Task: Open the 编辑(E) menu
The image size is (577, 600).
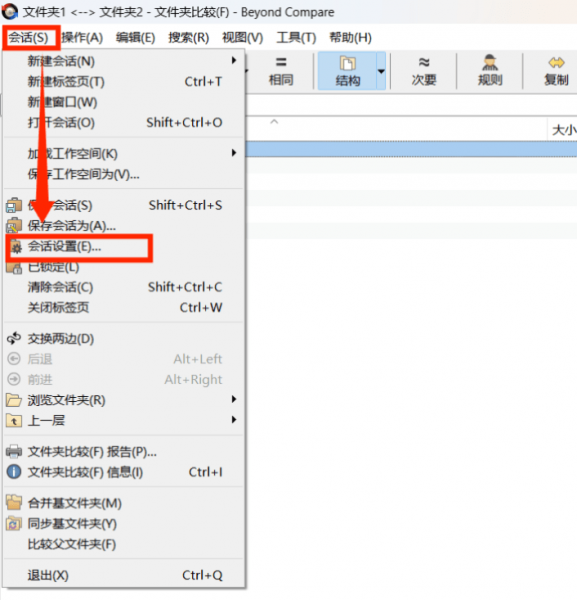Action: tap(135, 38)
